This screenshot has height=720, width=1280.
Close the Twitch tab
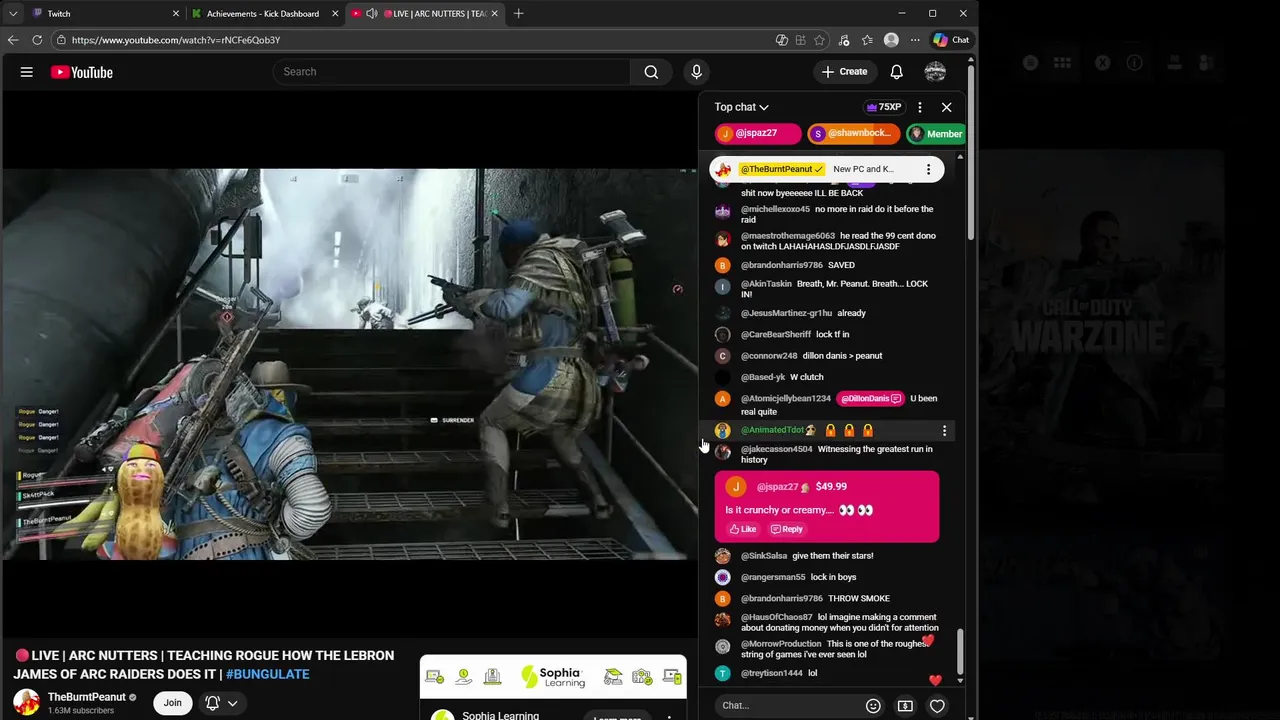(176, 14)
